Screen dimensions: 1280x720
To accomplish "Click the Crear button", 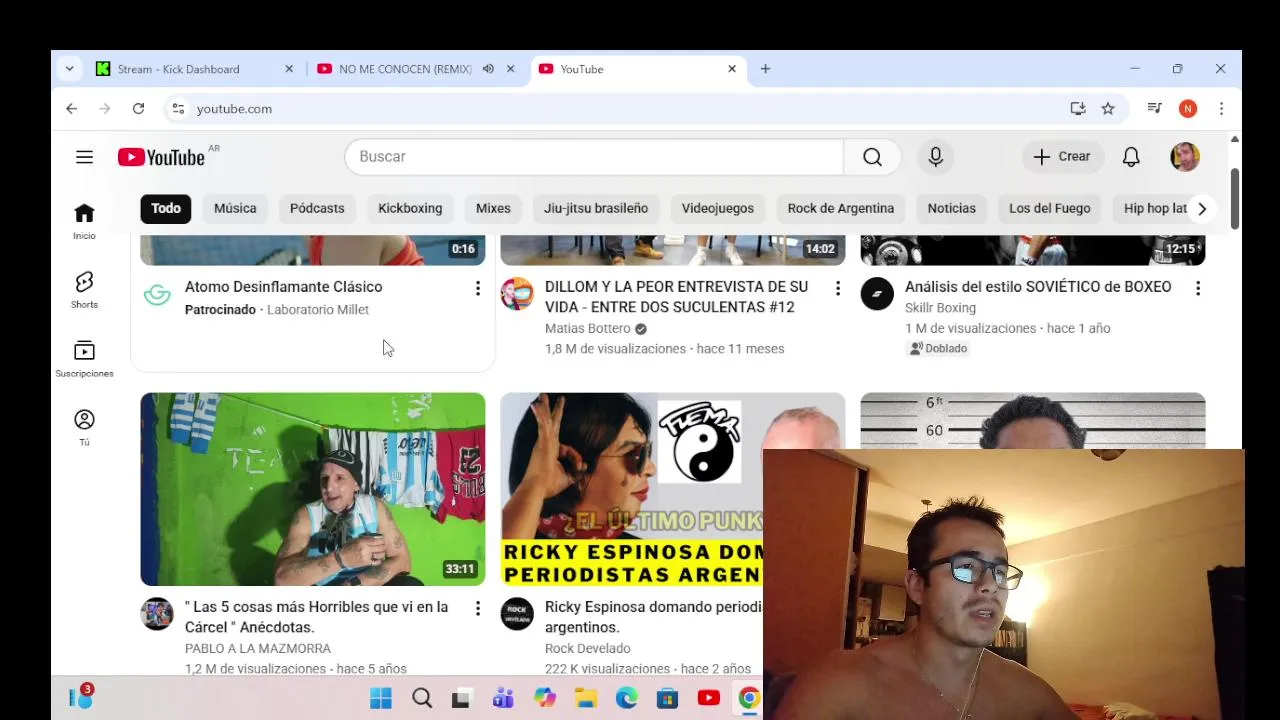I will point(1062,157).
